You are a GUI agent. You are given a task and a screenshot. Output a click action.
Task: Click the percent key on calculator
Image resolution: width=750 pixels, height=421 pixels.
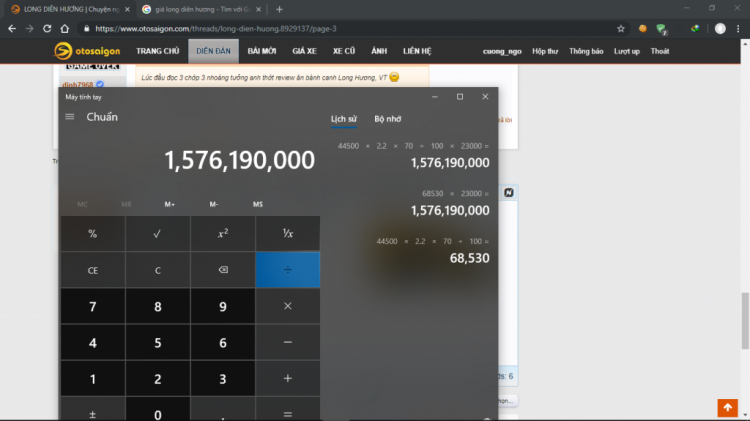93,233
